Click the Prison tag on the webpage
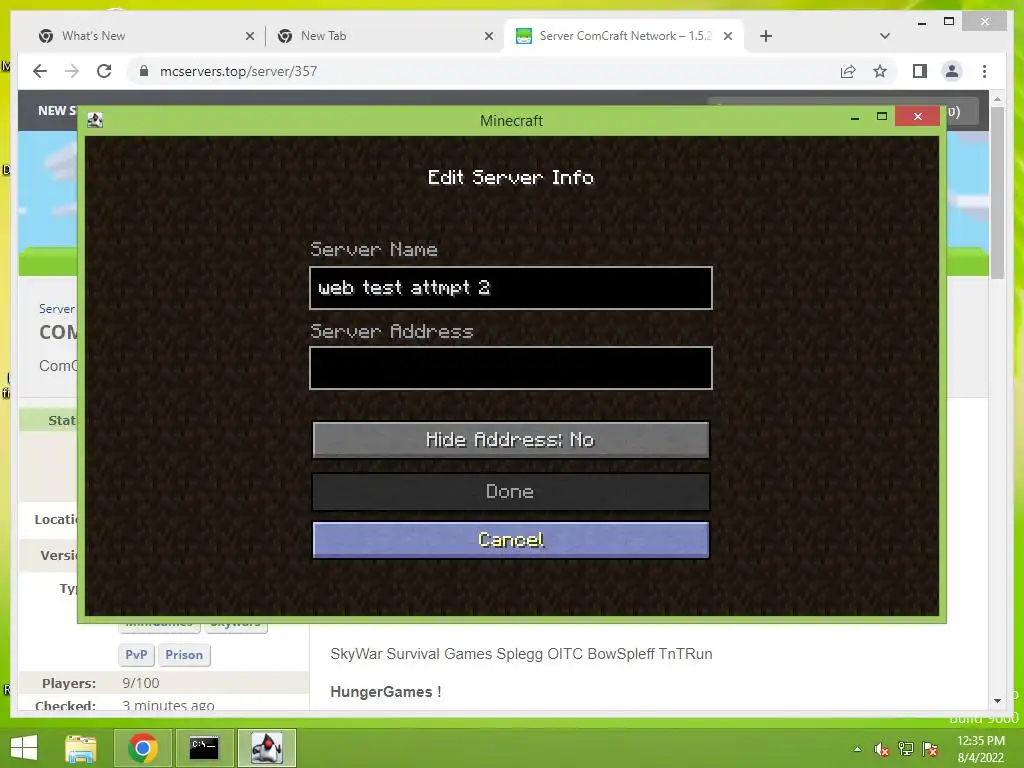1024x768 pixels. click(x=184, y=654)
